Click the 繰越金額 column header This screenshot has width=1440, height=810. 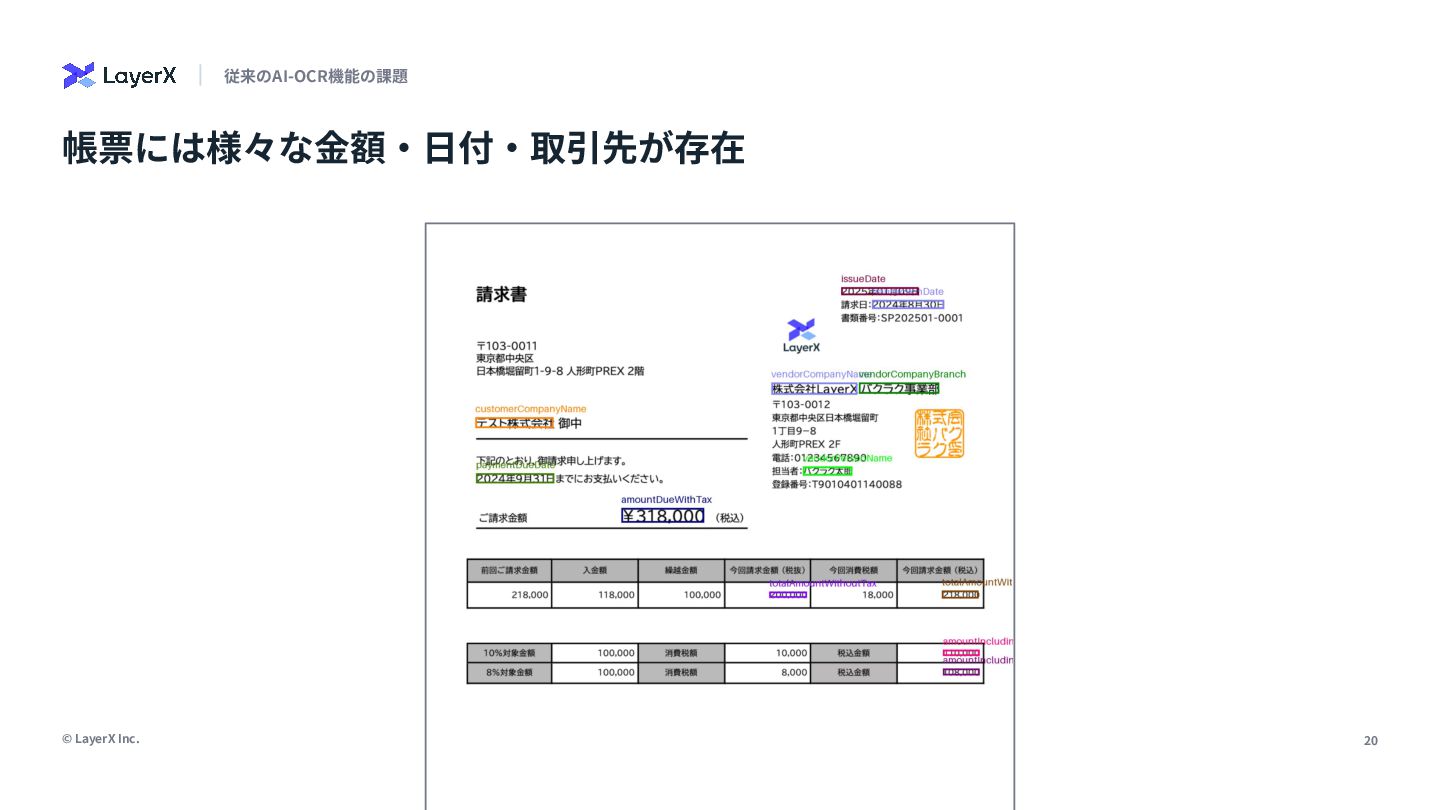tap(681, 570)
